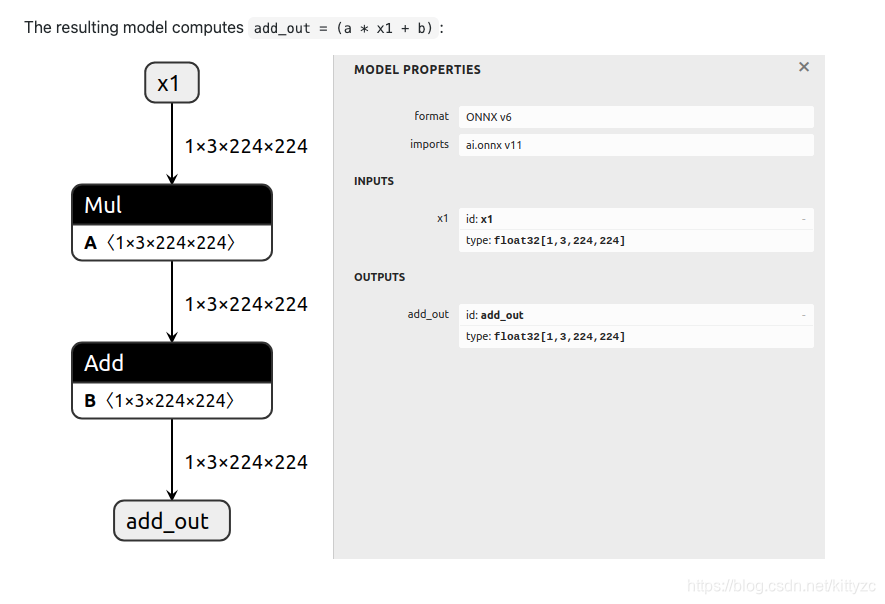Select the Mul operator node

tap(172, 204)
